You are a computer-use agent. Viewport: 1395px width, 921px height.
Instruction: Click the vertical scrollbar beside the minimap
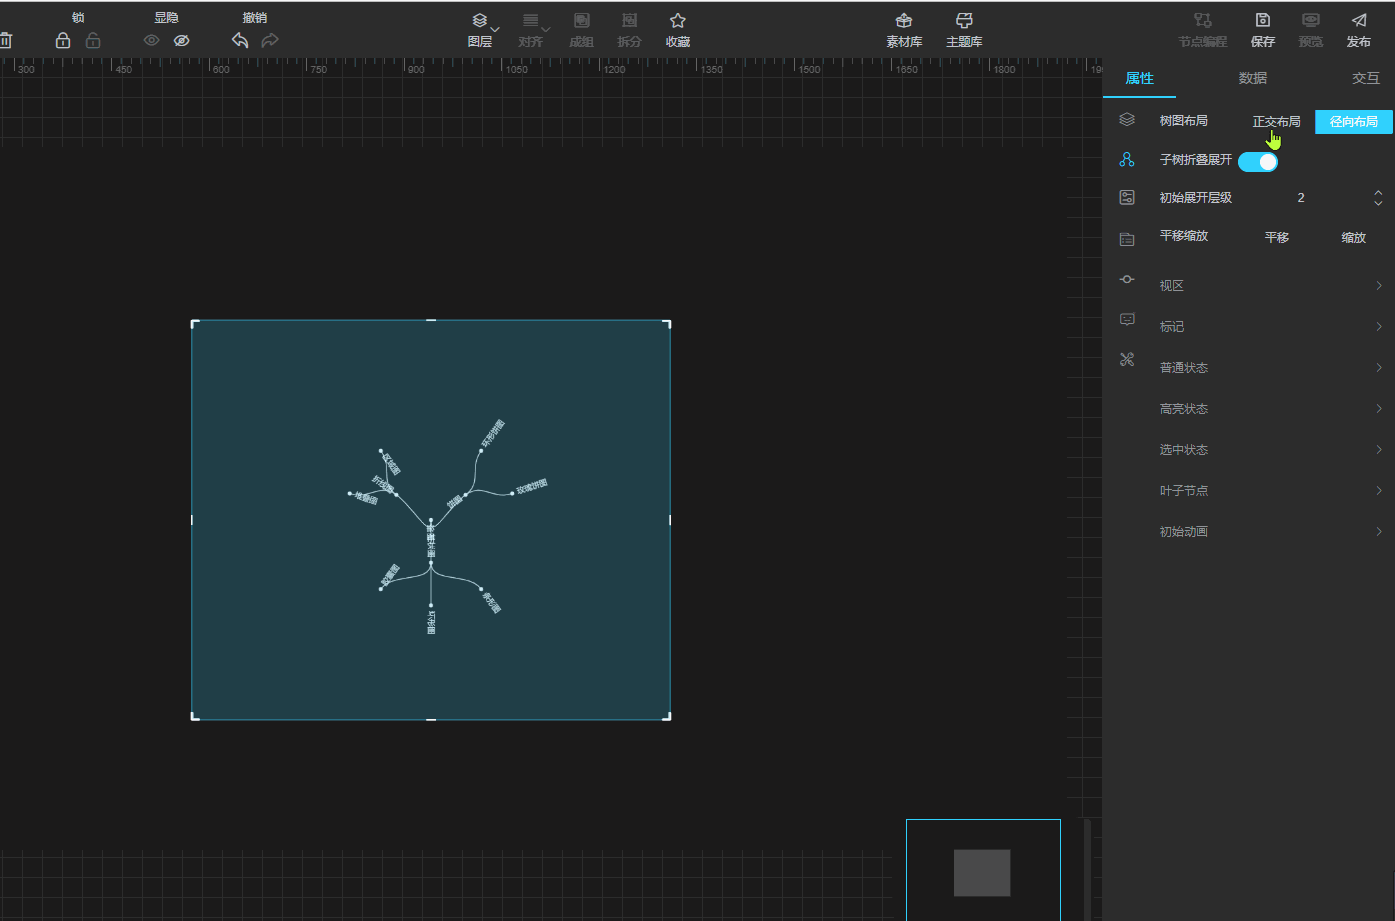tap(1087, 869)
